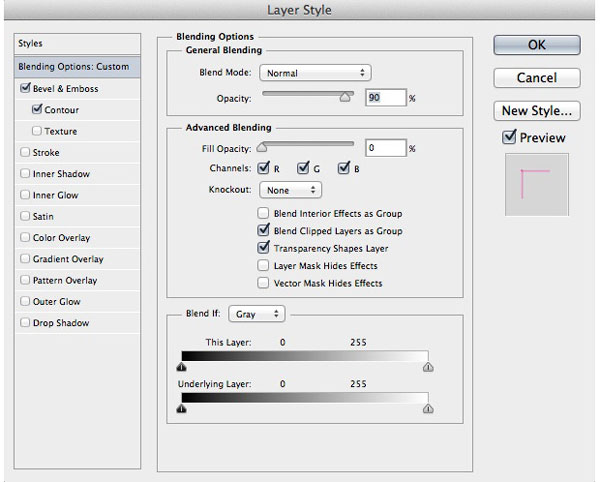Screen dimensions: 600x482
Task: Enable the Color Overlay checkbox
Action: click(x=25, y=237)
